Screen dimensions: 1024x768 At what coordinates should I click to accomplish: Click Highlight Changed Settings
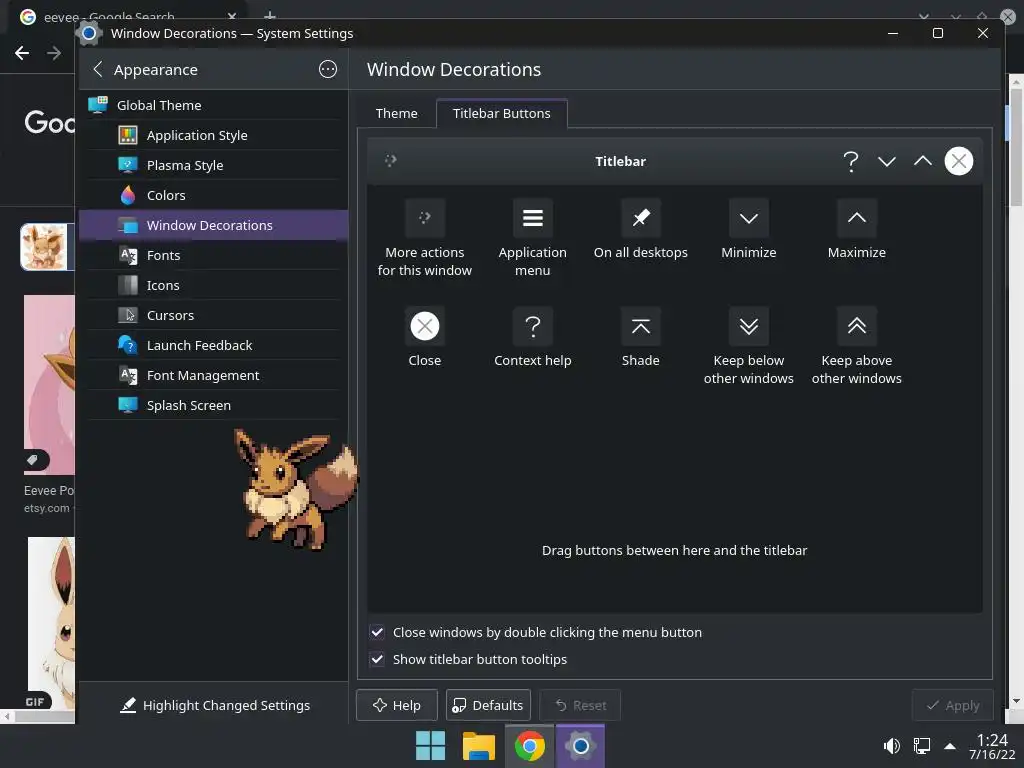click(x=215, y=705)
